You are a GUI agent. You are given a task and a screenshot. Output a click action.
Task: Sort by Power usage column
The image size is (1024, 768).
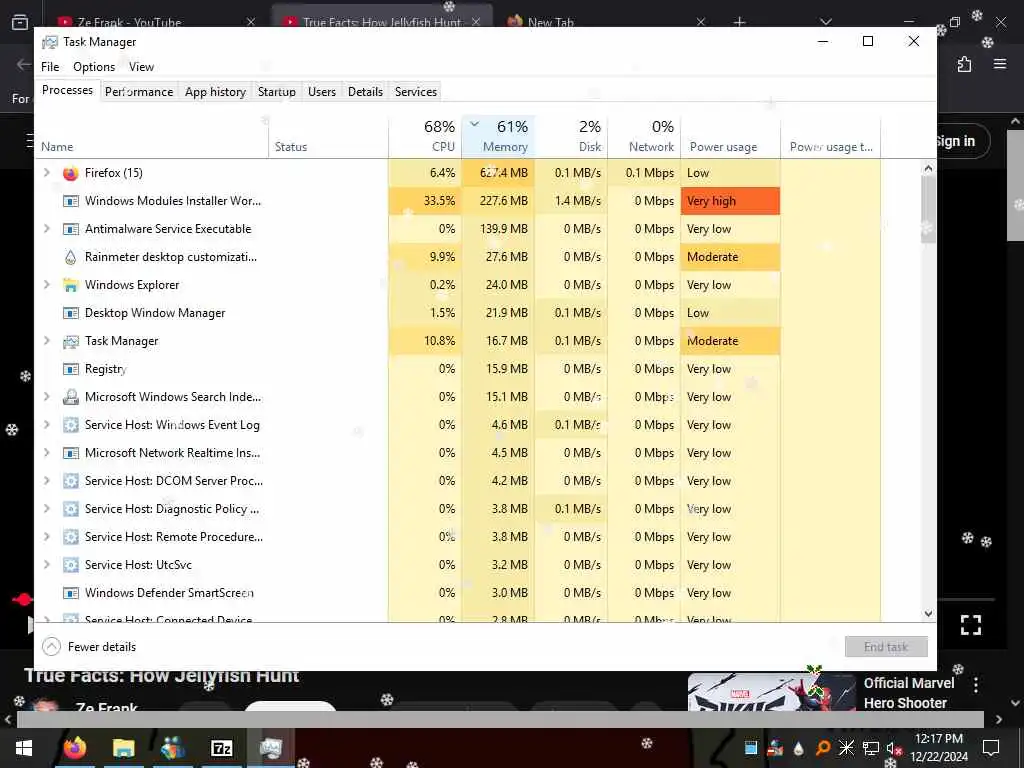730,136
